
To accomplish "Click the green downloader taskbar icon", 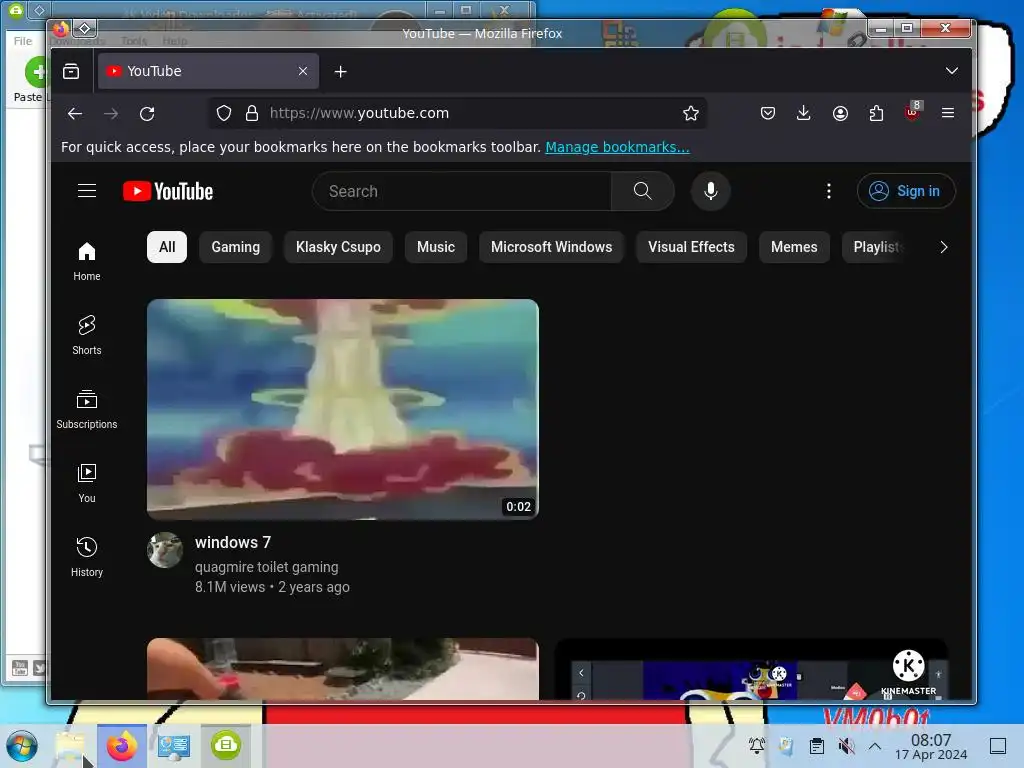I will [x=226, y=746].
